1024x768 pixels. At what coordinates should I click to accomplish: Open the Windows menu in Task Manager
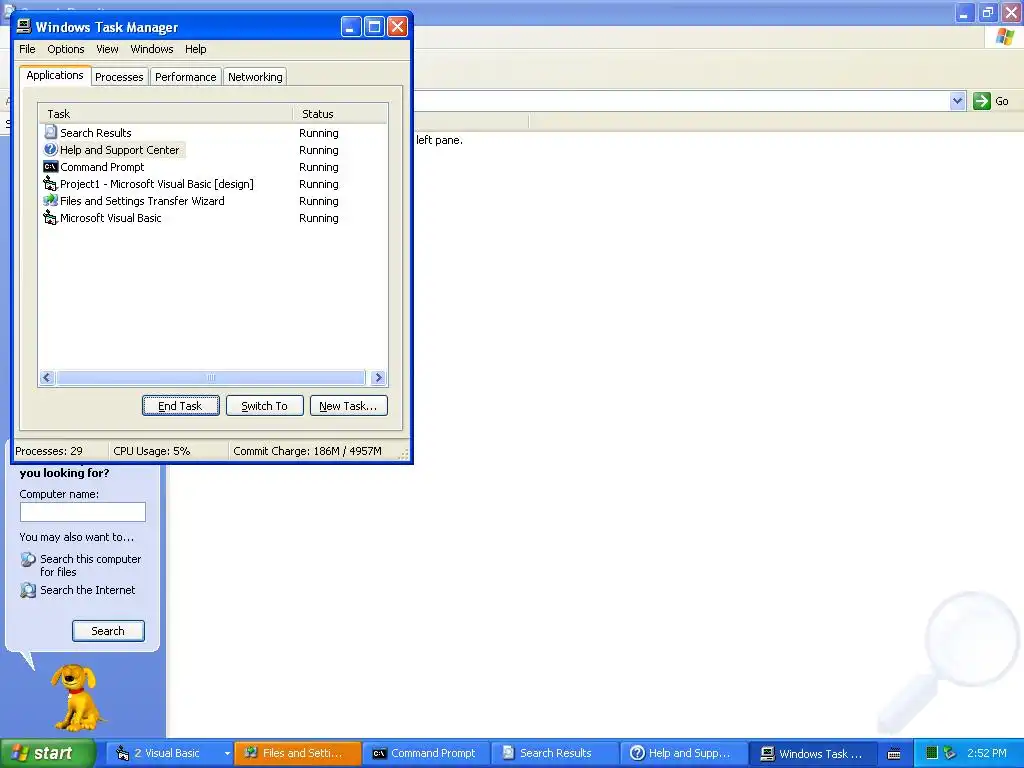point(152,49)
